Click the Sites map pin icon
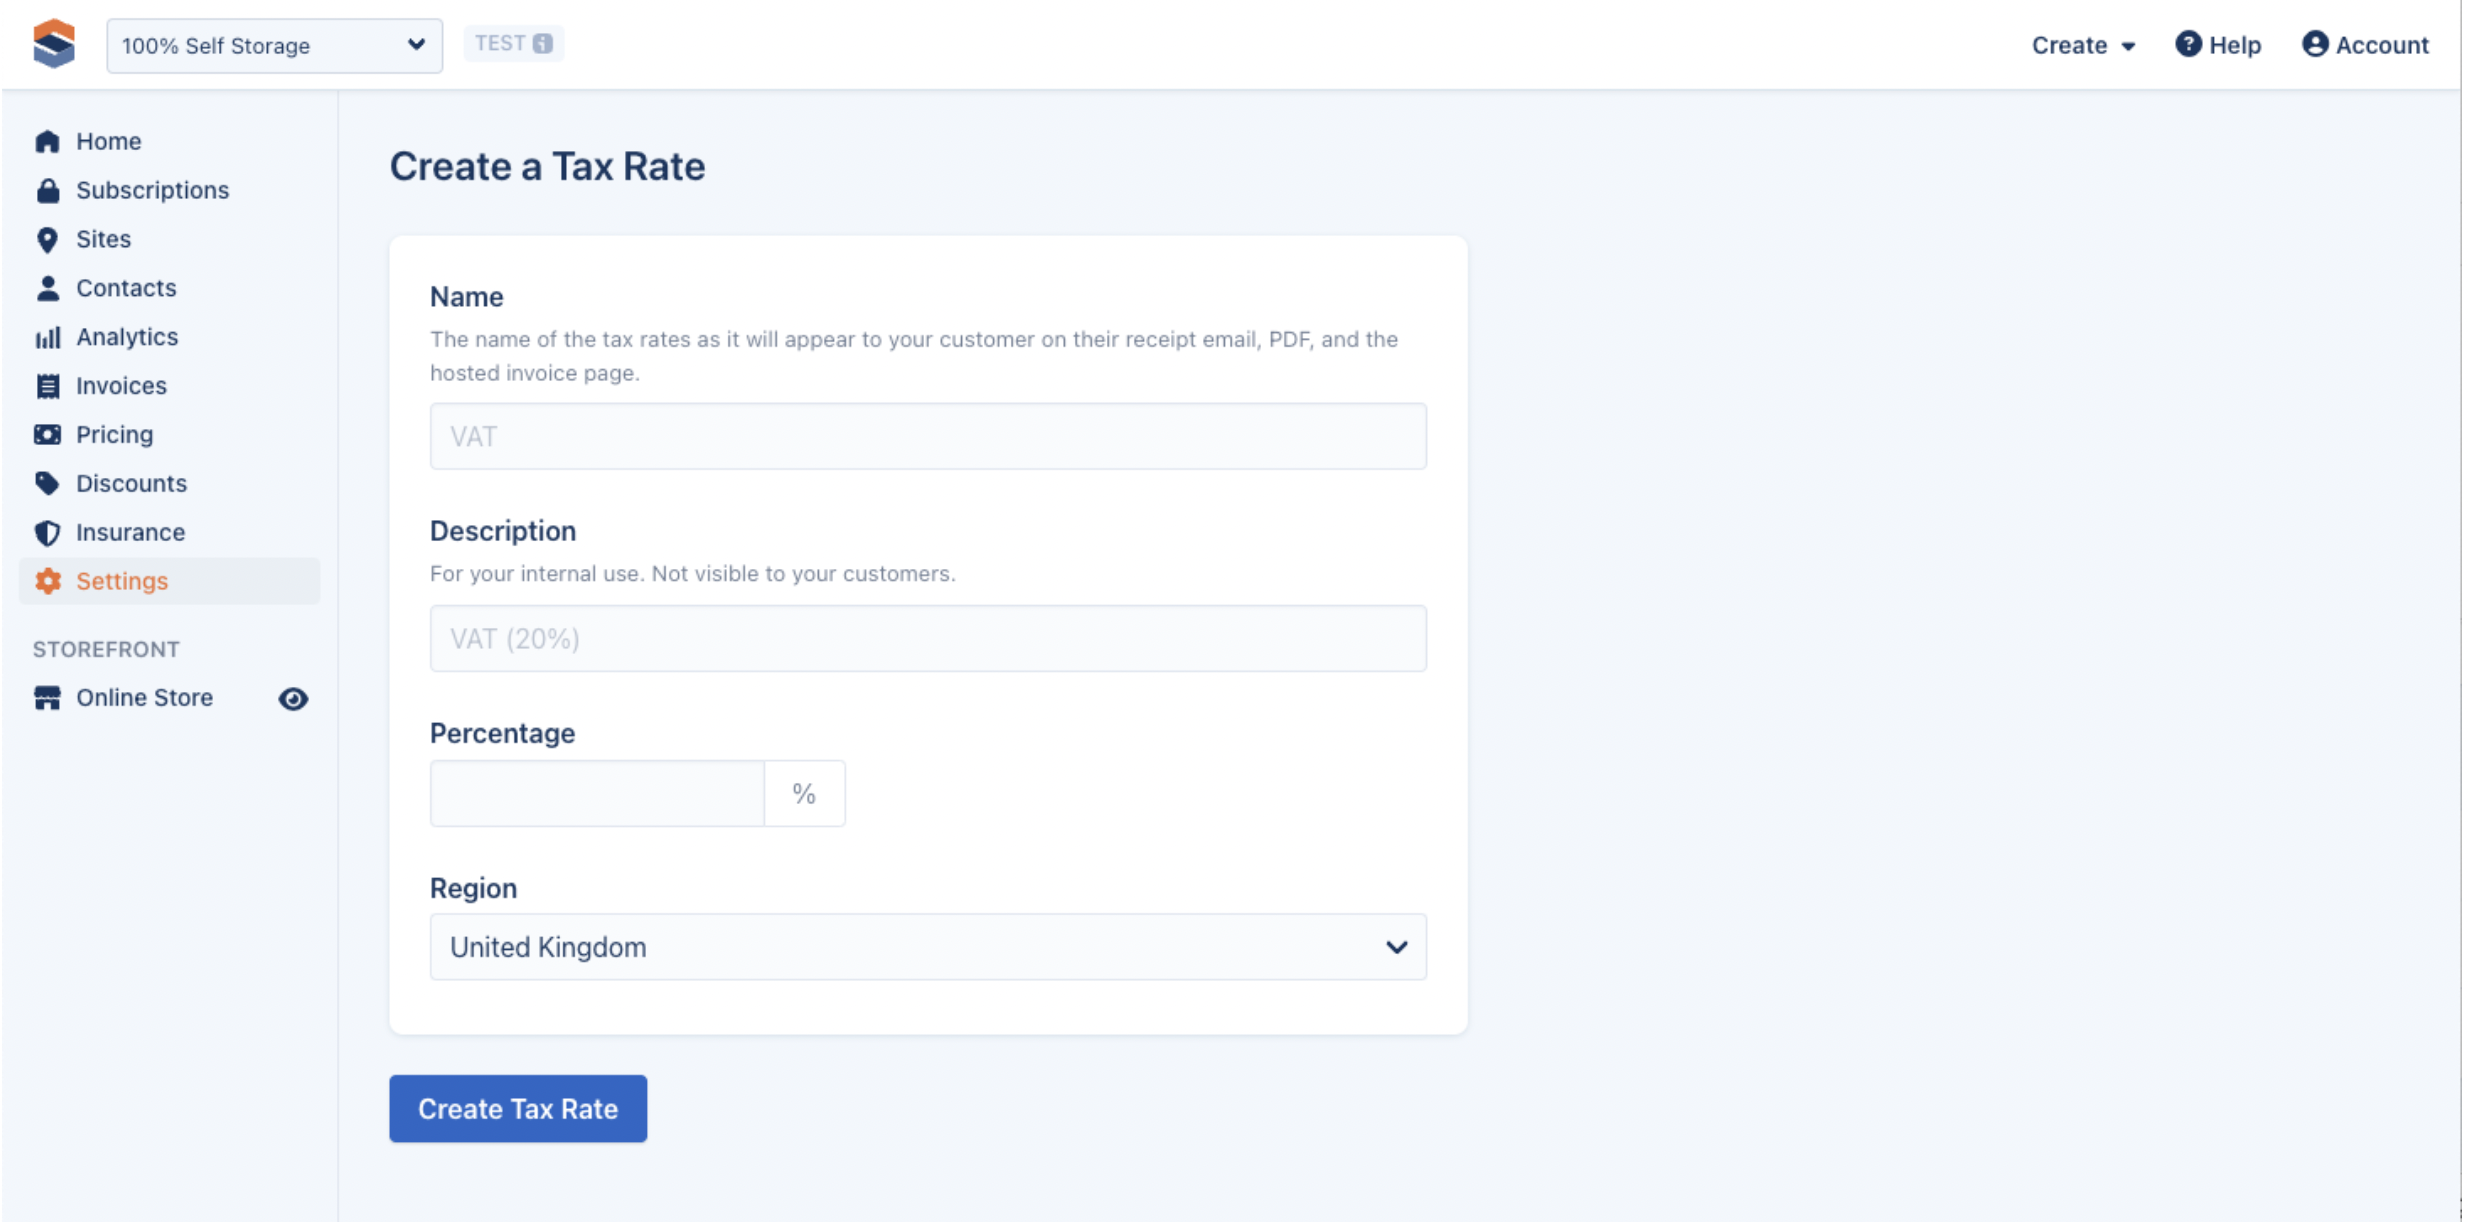The width and height of the screenshot is (2468, 1222). click(x=47, y=239)
